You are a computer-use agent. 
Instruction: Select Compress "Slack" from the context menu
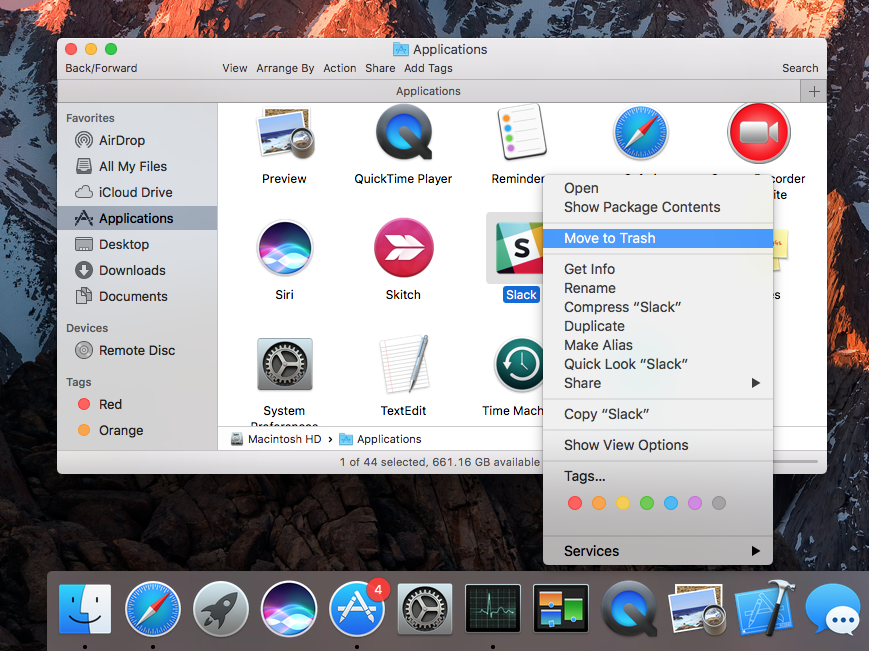tap(622, 307)
